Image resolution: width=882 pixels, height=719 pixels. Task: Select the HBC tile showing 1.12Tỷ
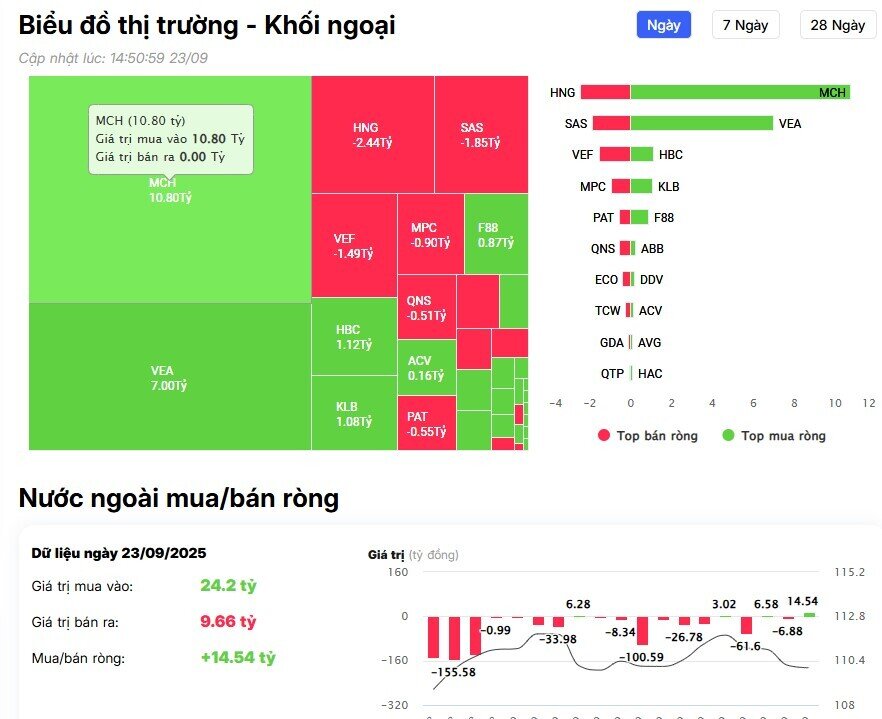coord(354,337)
